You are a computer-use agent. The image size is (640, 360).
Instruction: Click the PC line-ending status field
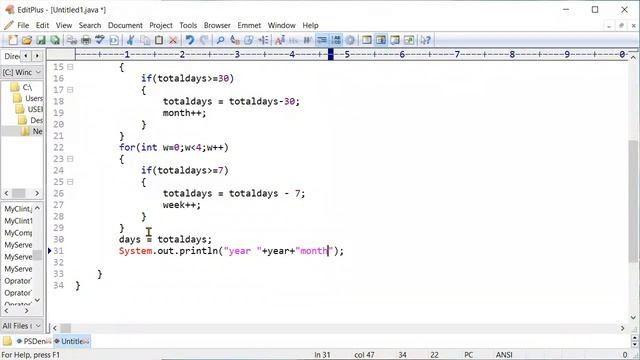click(x=469, y=355)
